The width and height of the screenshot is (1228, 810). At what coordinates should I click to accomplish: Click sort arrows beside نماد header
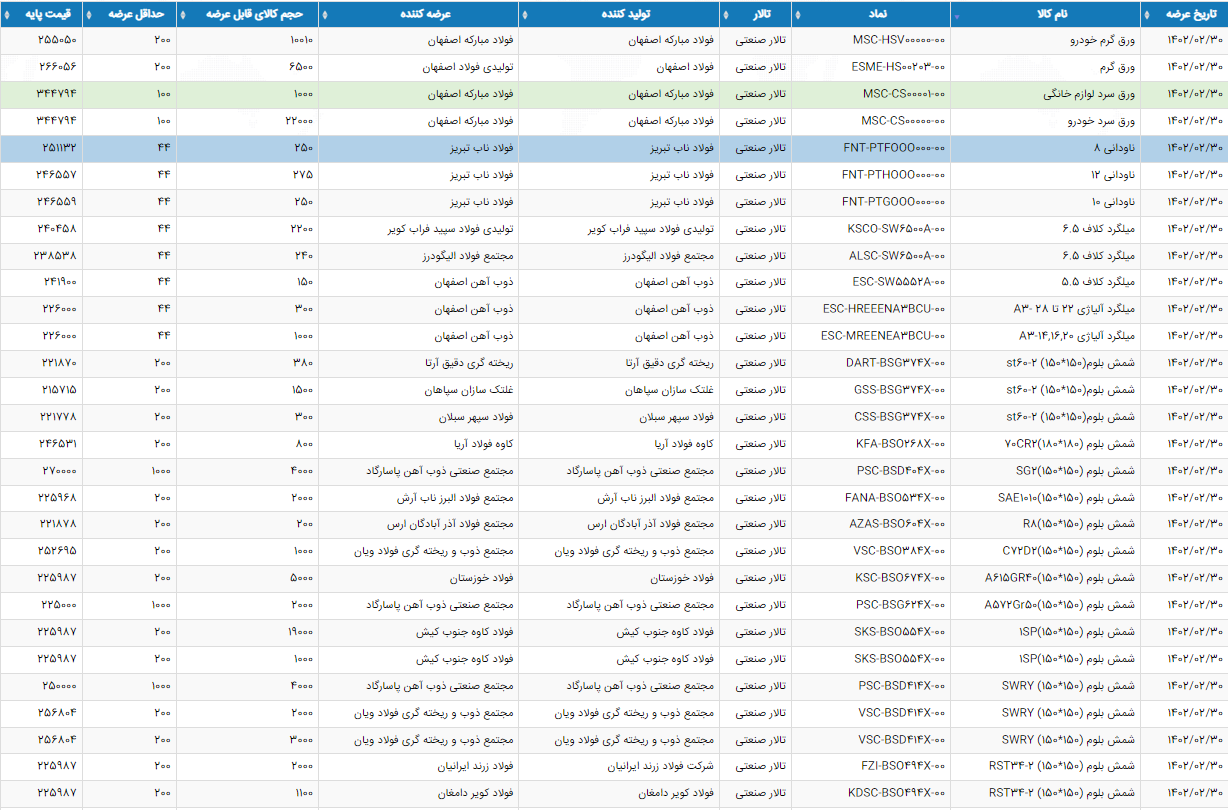[x=800, y=15]
